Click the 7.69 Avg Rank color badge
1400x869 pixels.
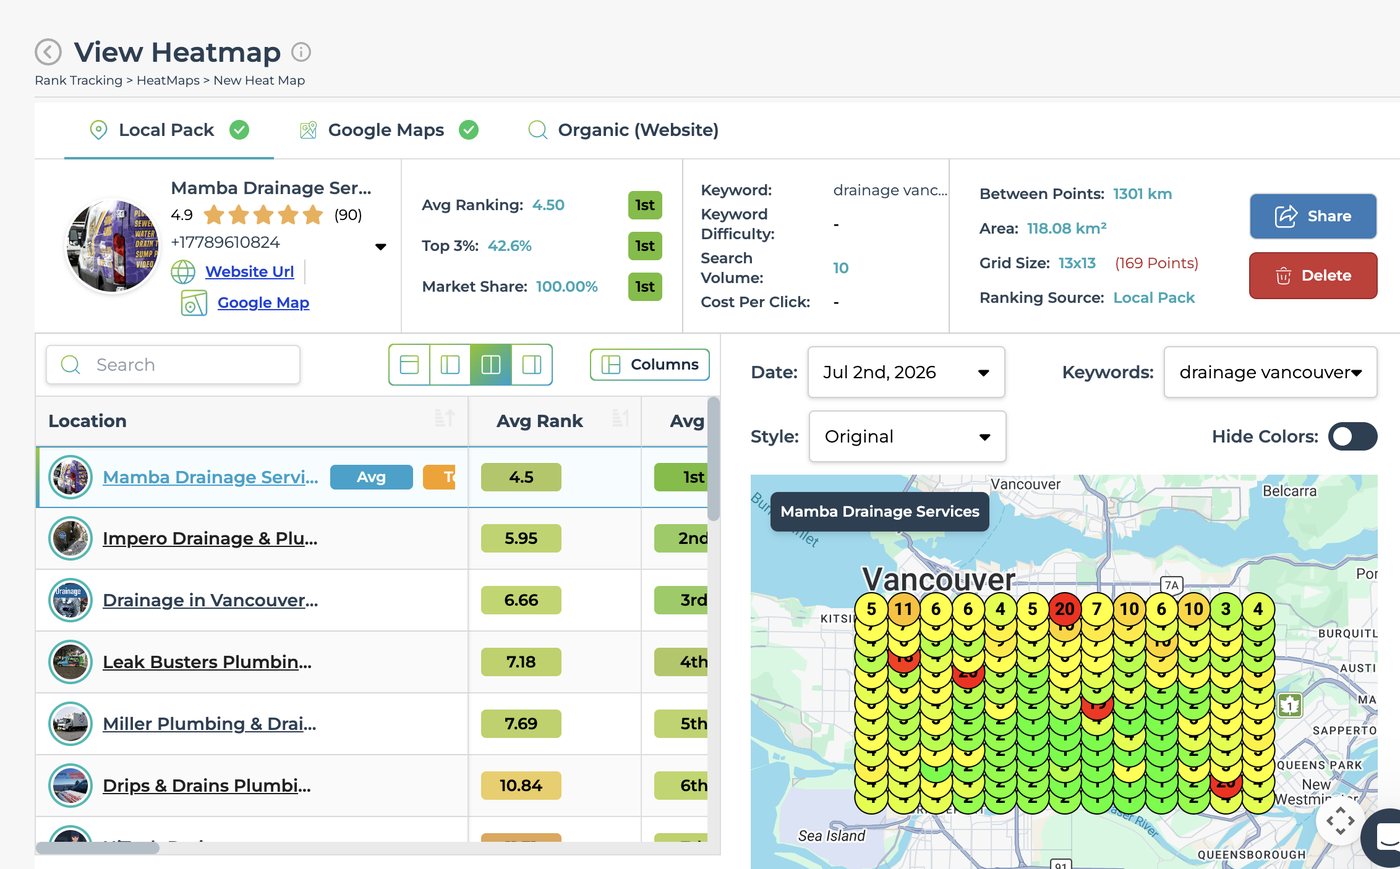521,724
